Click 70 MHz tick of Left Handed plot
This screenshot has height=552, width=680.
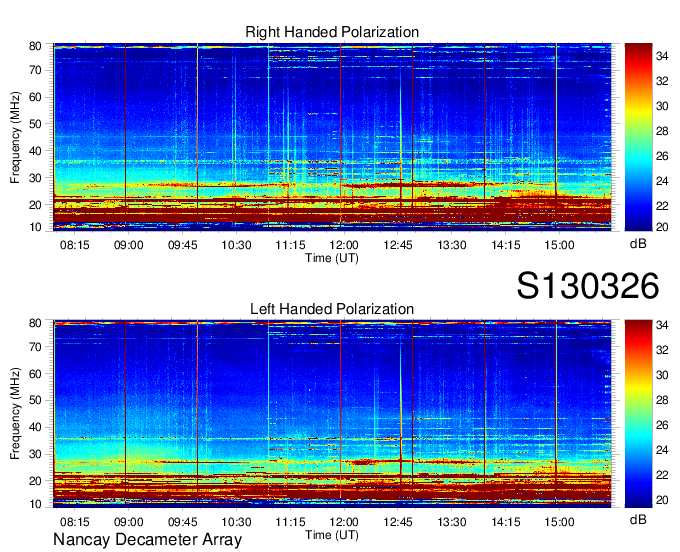tap(35, 347)
